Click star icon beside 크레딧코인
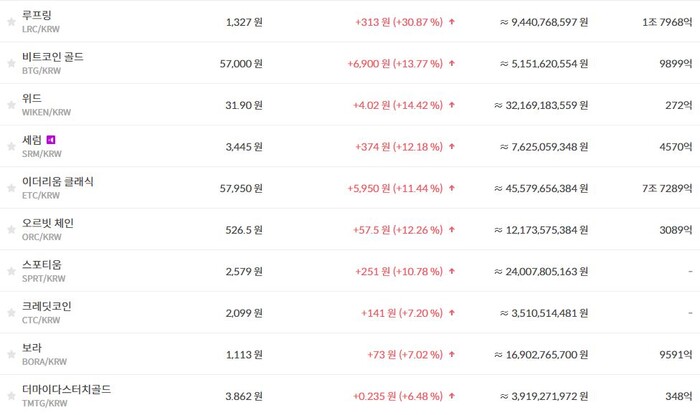700x415 pixels. click(x=11, y=312)
